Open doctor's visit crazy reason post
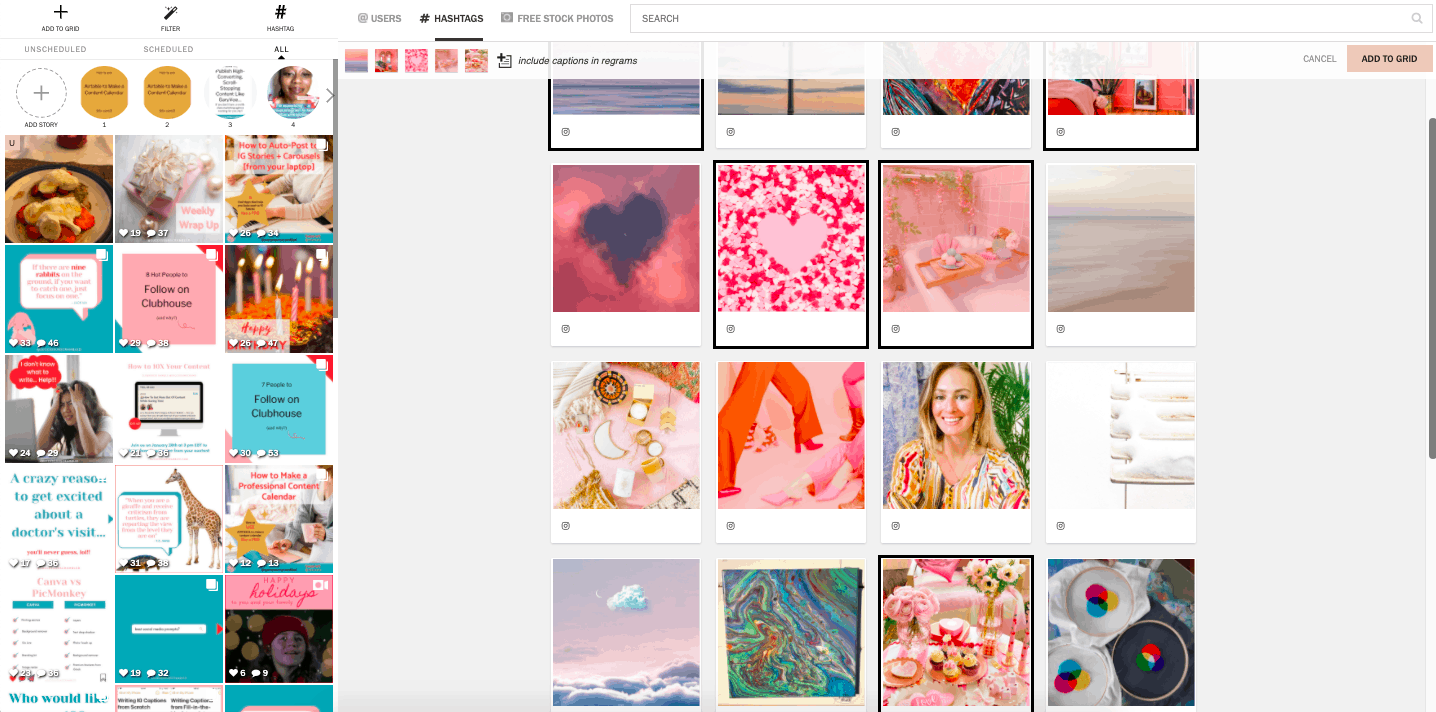Image resolution: width=1436 pixels, height=712 pixels. coord(59,519)
